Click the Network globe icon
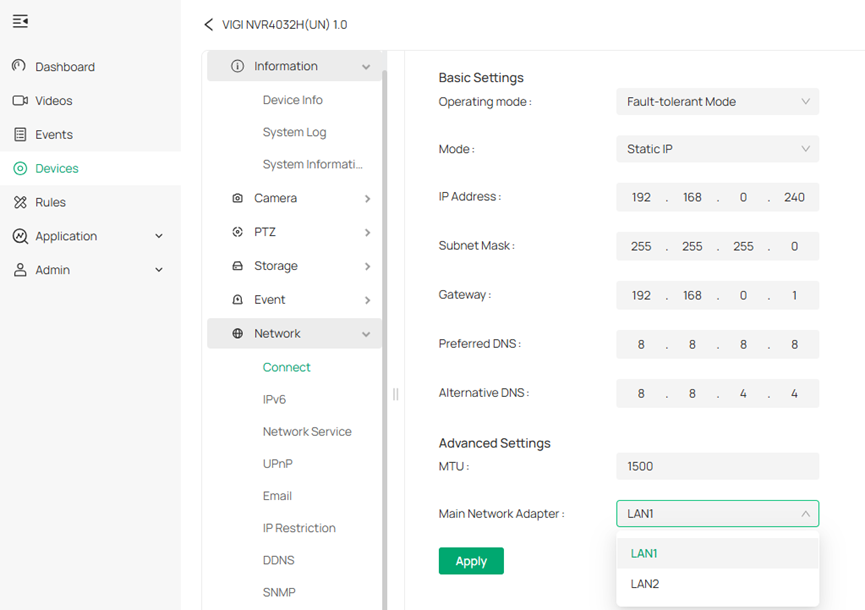Screen dimensions: 865x610 234,333
